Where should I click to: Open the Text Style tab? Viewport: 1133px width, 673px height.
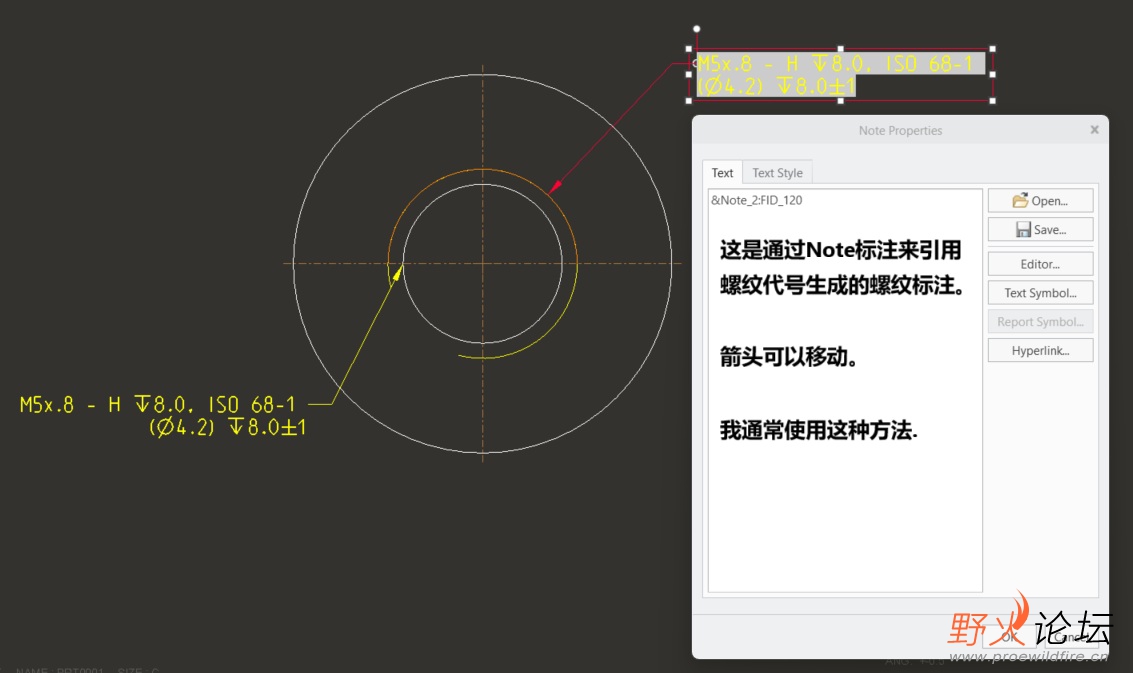click(x=777, y=173)
